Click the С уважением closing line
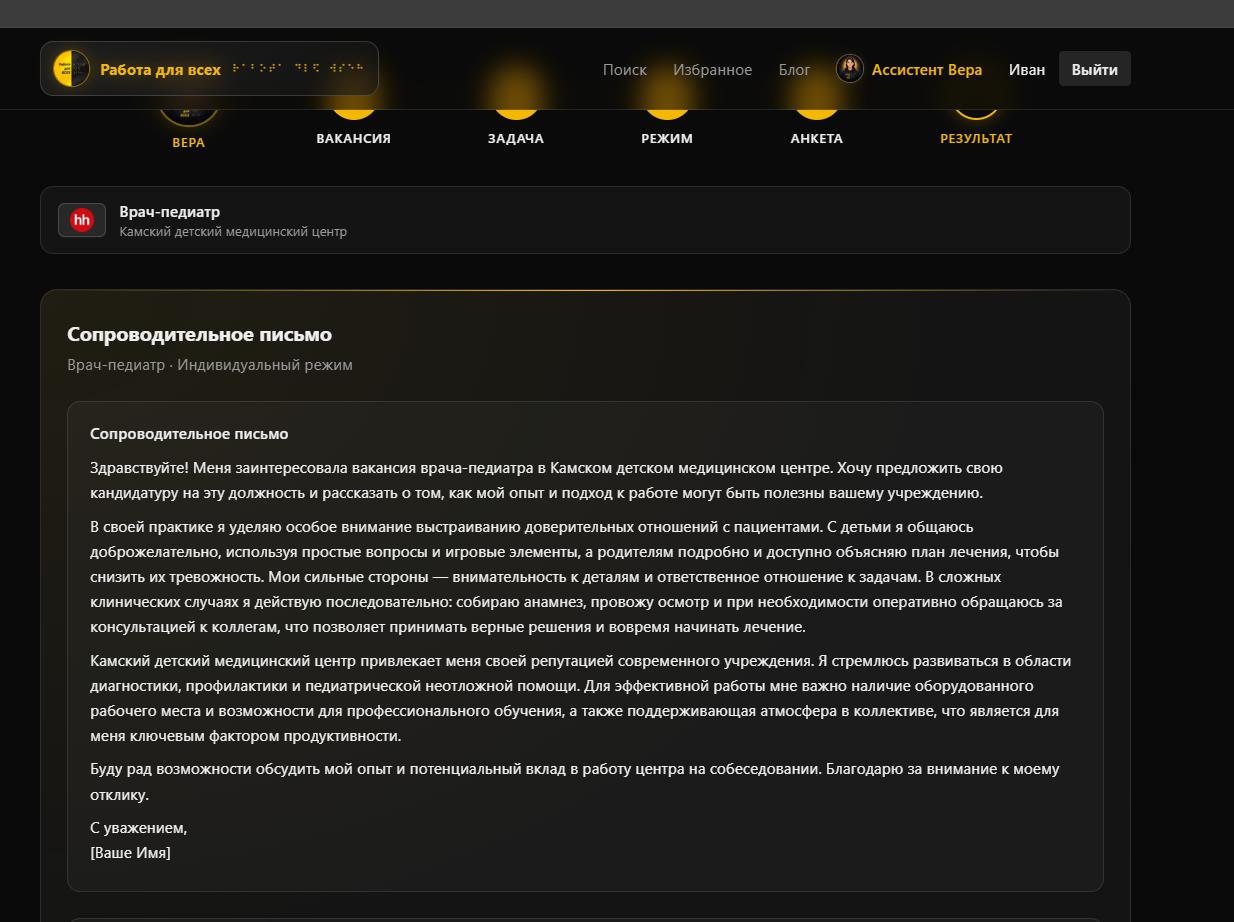 point(139,828)
